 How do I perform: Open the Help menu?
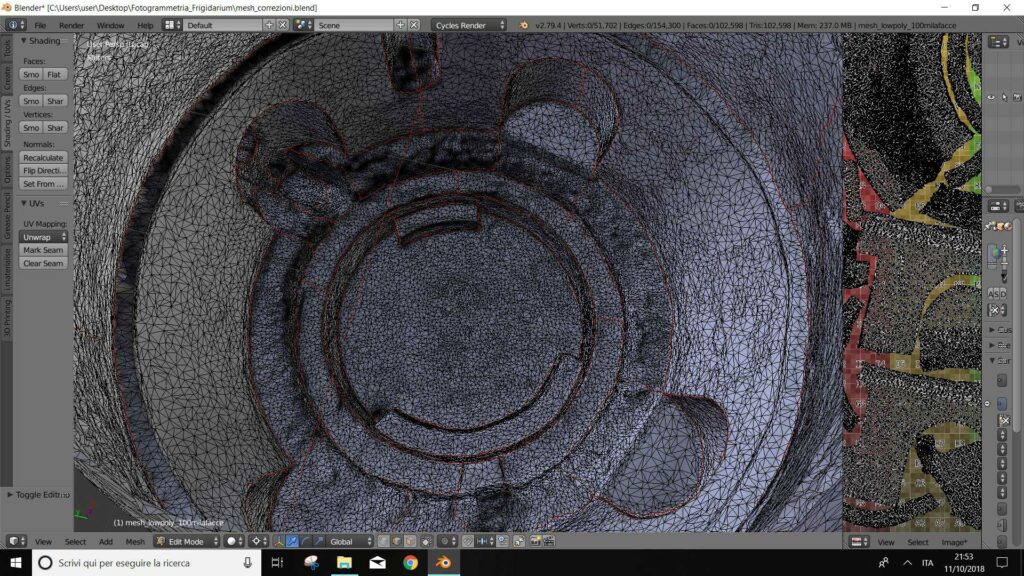pyautogui.click(x=145, y=25)
